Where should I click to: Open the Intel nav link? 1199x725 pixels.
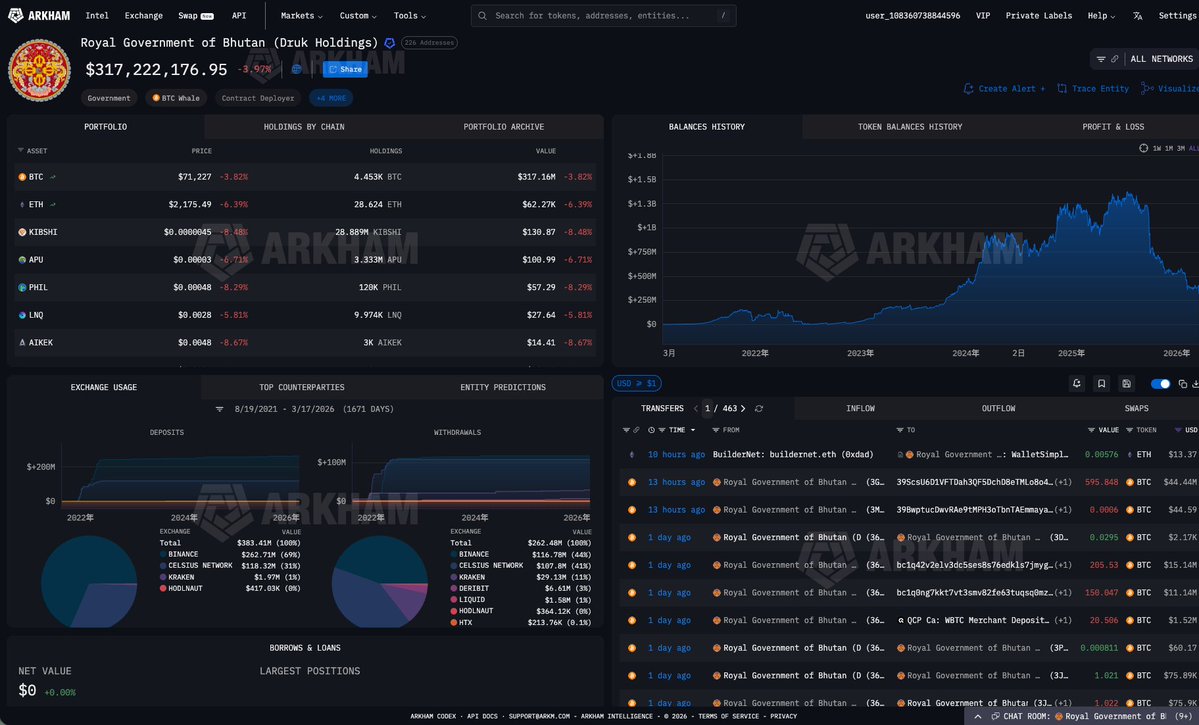point(97,15)
